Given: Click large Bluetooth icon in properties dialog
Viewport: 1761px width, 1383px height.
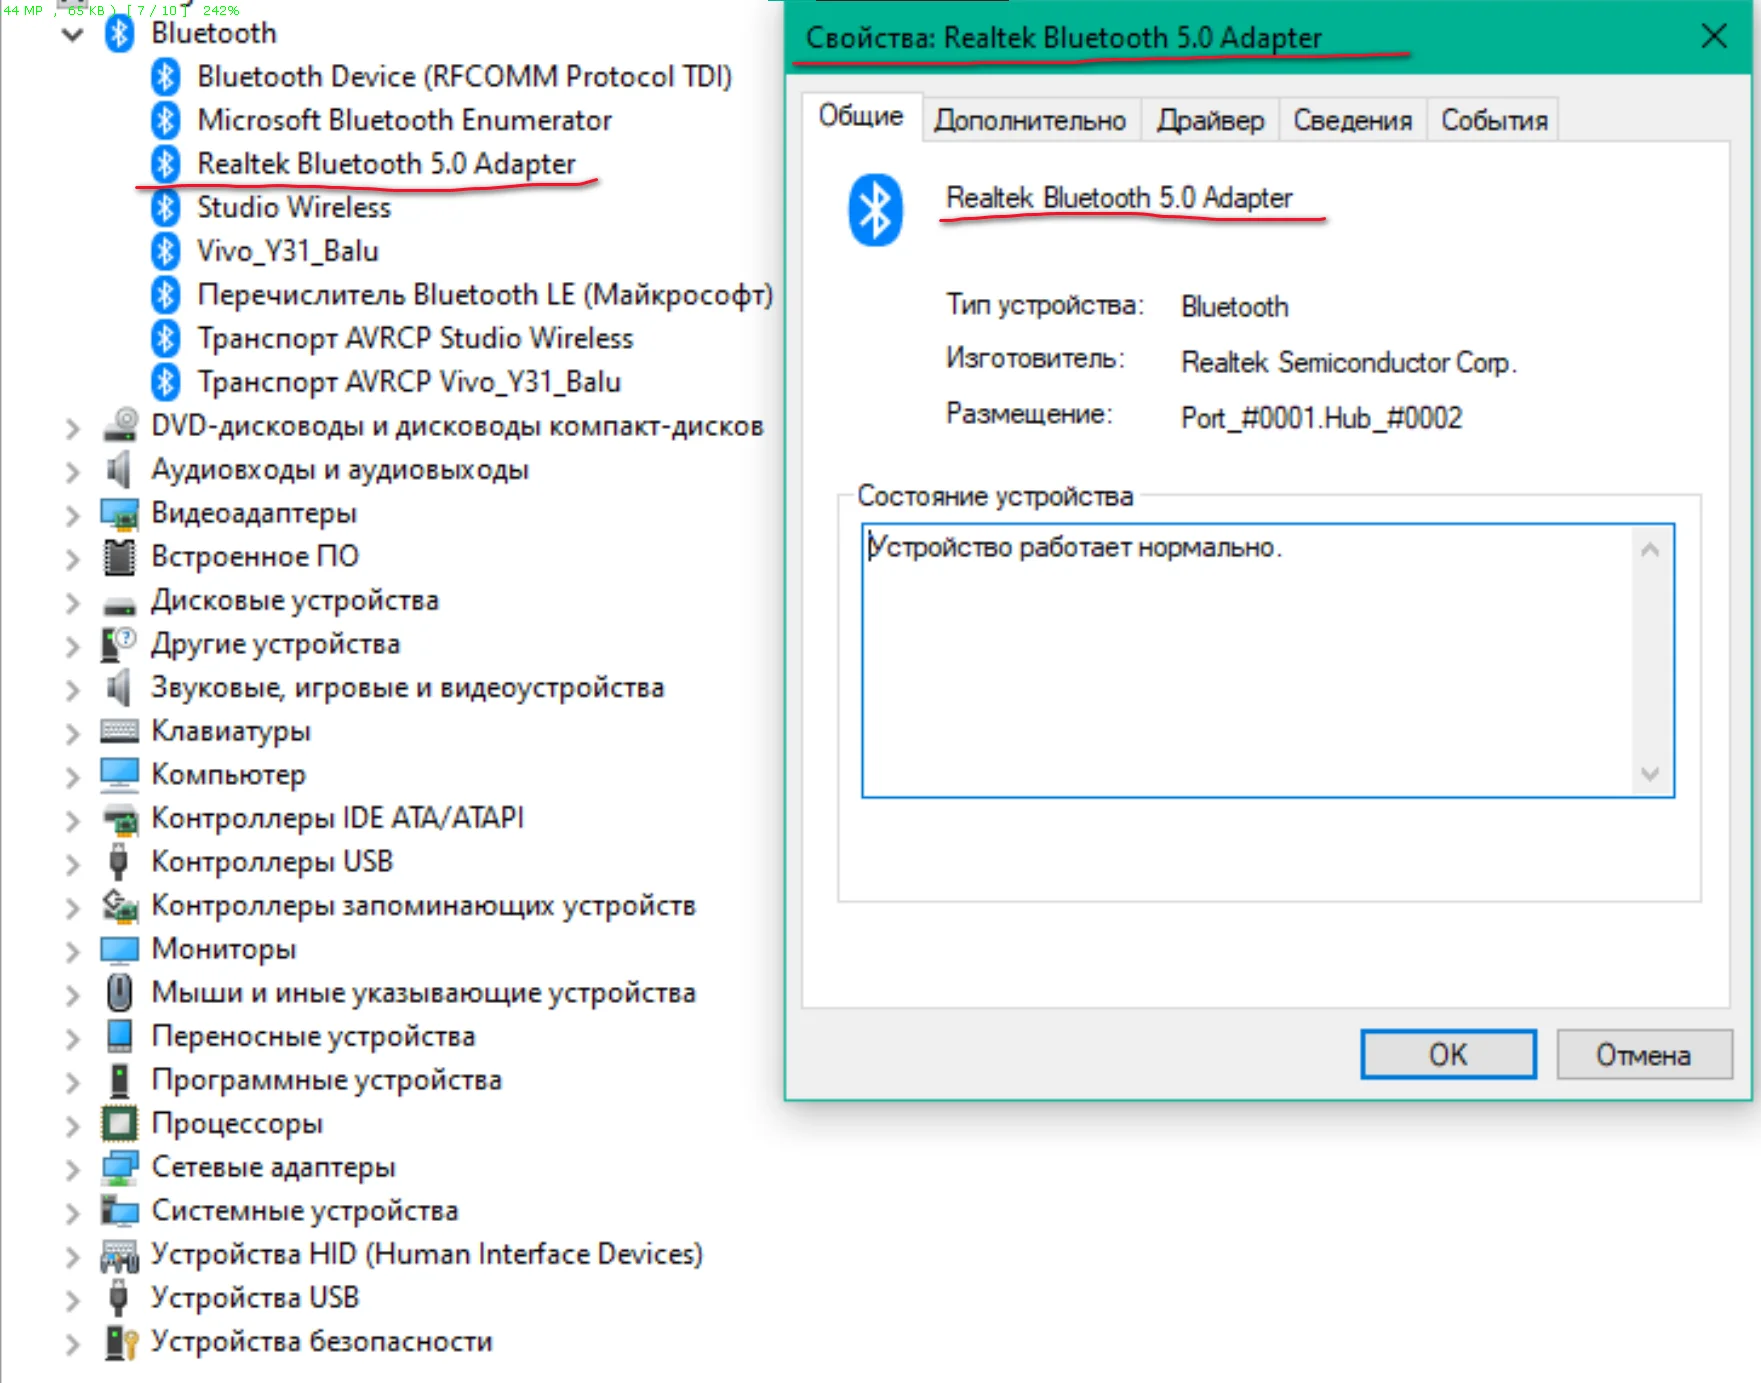Looking at the screenshot, I should tap(876, 210).
